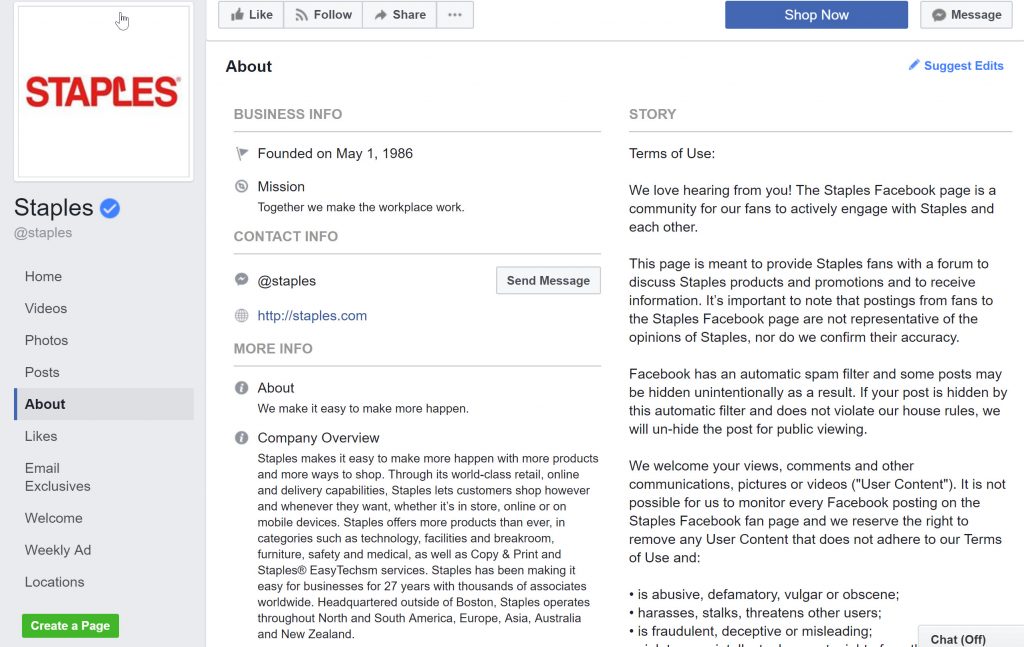Click the Shop Now button

(x=816, y=15)
